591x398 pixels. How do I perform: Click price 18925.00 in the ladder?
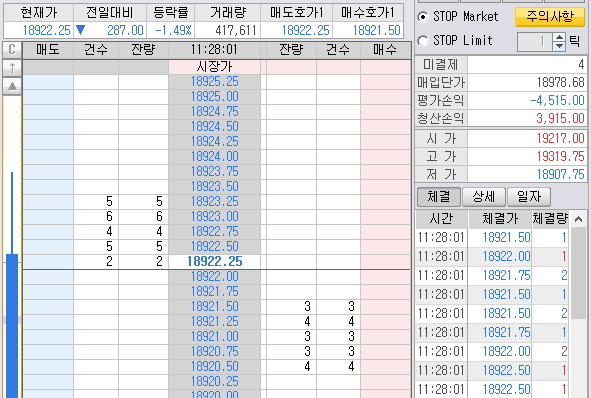pyautogui.click(x=214, y=97)
